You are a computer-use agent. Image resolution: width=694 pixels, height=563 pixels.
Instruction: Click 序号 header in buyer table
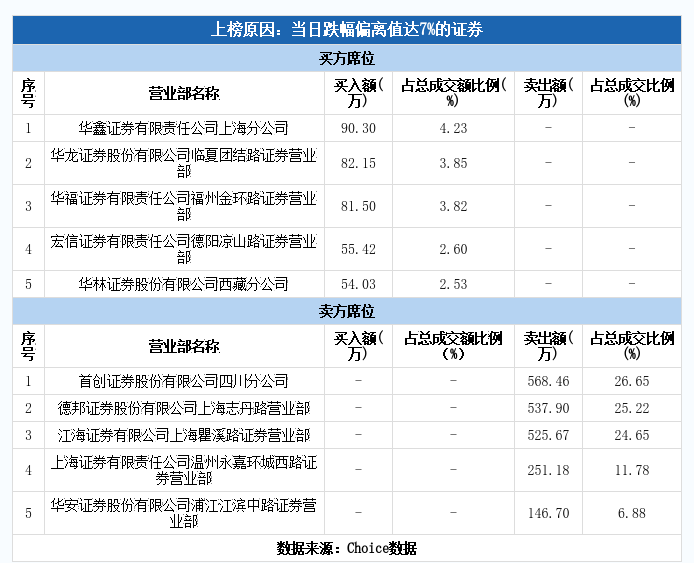pyautogui.click(x=28, y=93)
